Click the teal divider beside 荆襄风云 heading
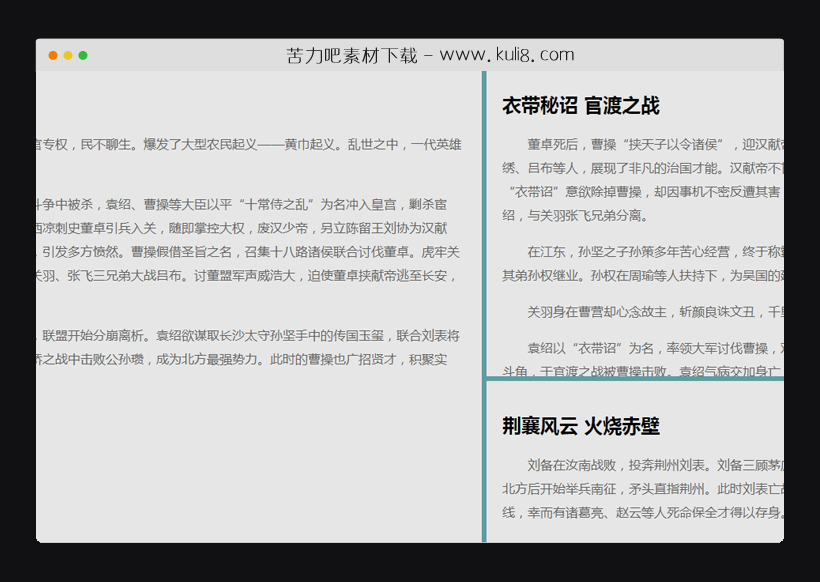Screen dimensions: 820x582 pyautogui.click(x=486, y=426)
